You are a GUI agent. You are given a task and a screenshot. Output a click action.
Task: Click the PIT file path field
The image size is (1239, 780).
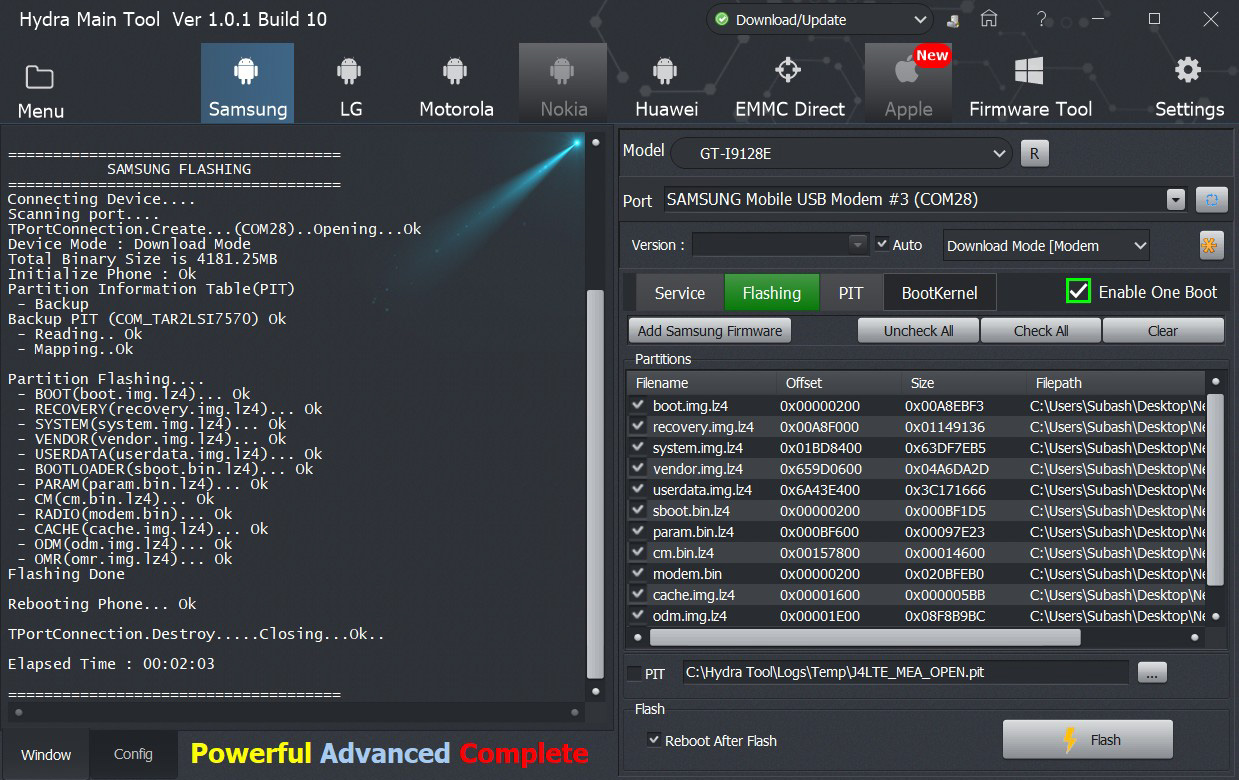pos(905,673)
